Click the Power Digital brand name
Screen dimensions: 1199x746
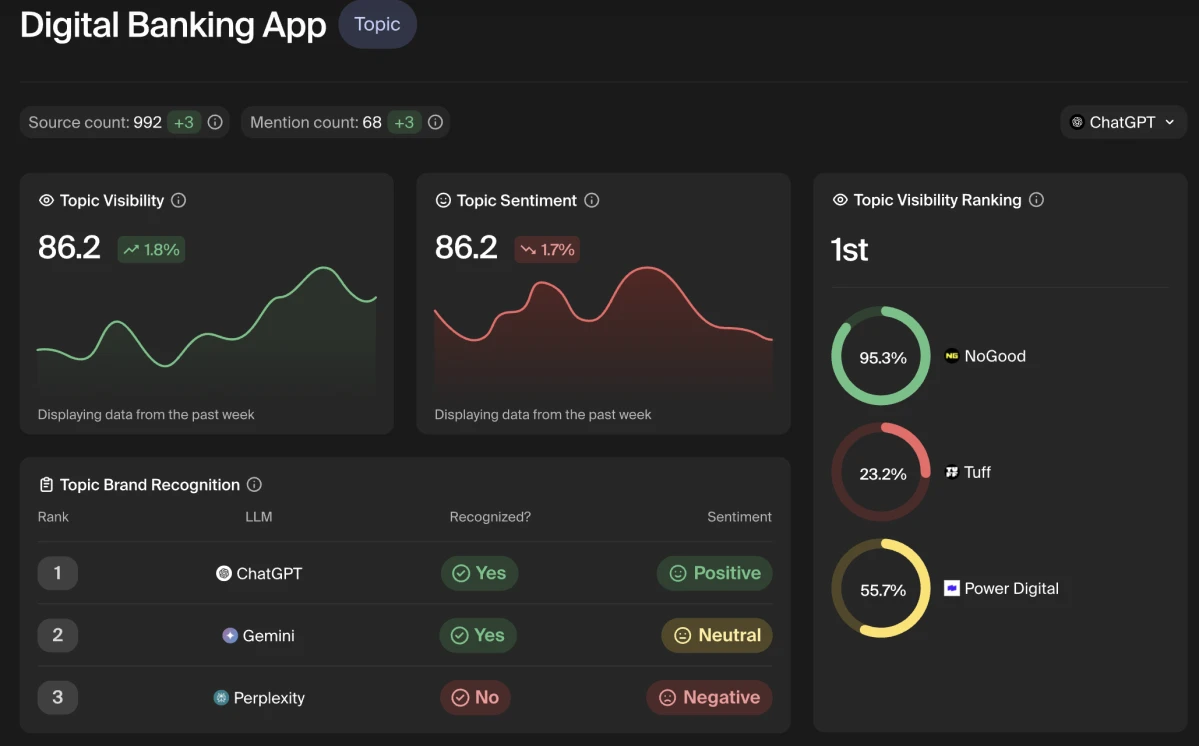click(1012, 589)
